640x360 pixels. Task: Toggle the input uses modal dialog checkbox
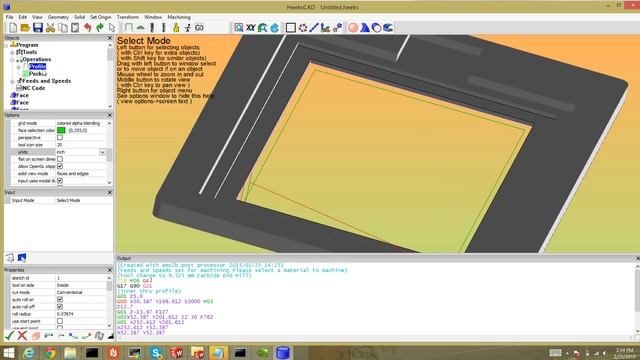point(60,180)
